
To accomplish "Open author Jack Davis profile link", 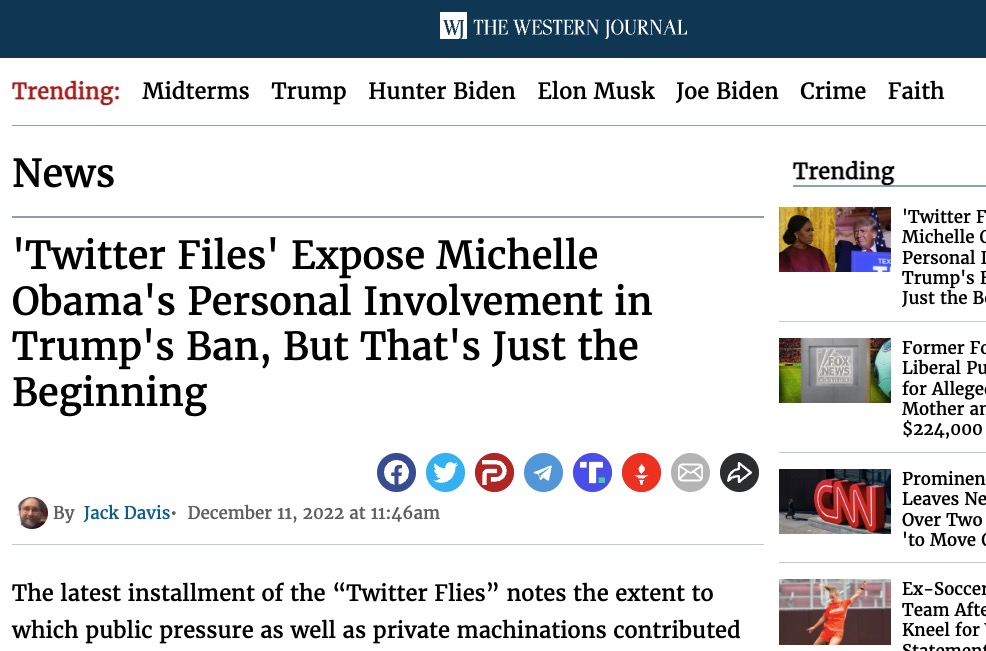I will tap(126, 513).
